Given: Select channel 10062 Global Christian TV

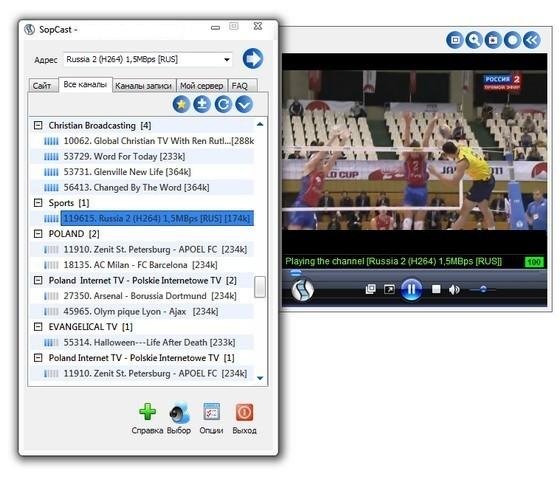Looking at the screenshot, I should point(159,141).
